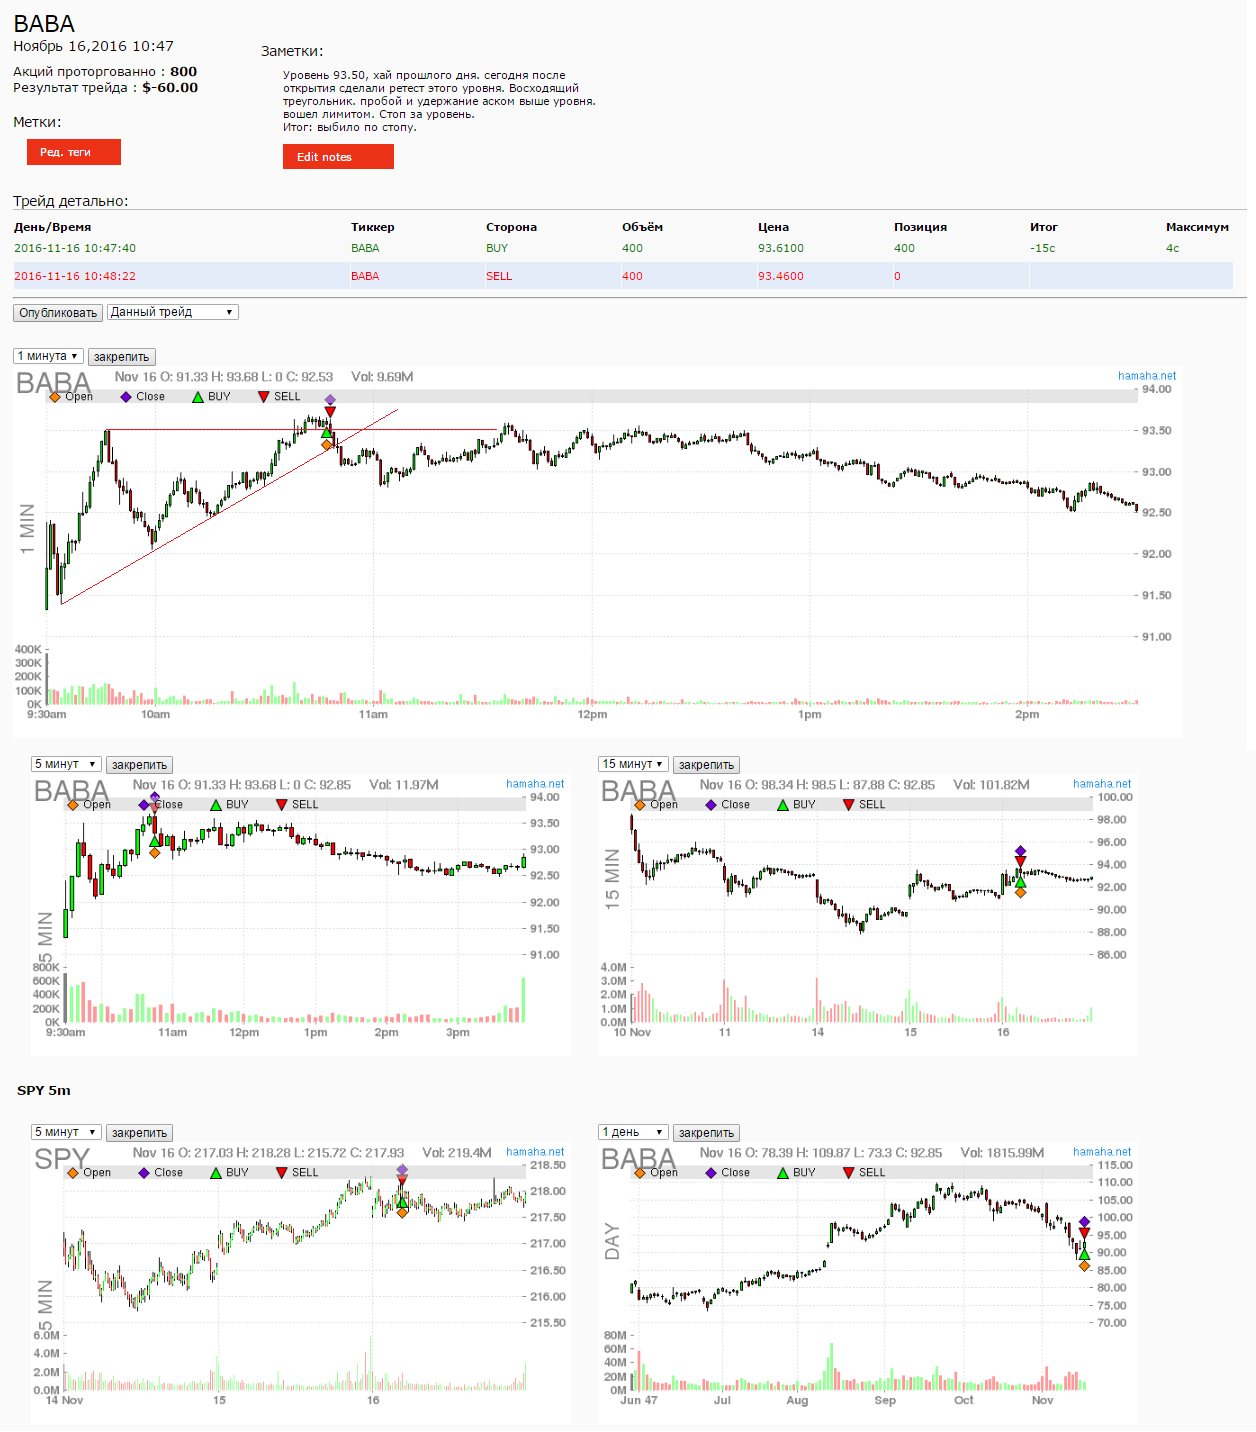
Task: Click the orange Open legend icon on 1 MIN chart
Action: click(x=55, y=397)
